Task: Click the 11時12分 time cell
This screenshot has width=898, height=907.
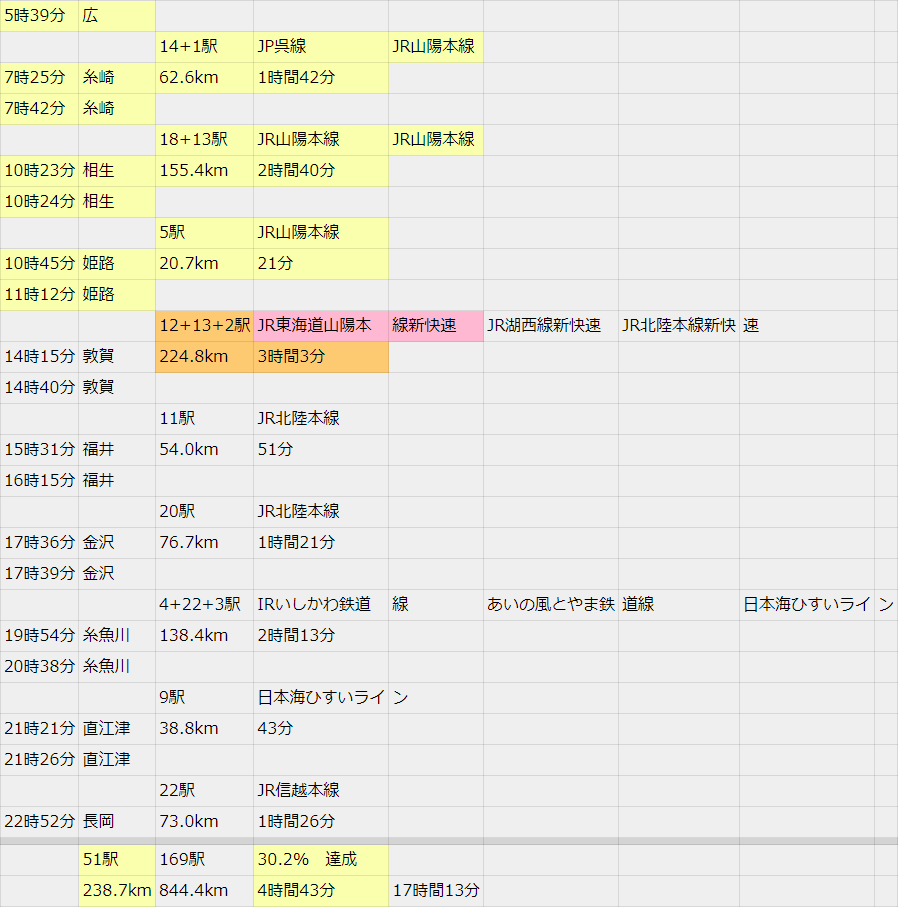Action: tap(39, 295)
